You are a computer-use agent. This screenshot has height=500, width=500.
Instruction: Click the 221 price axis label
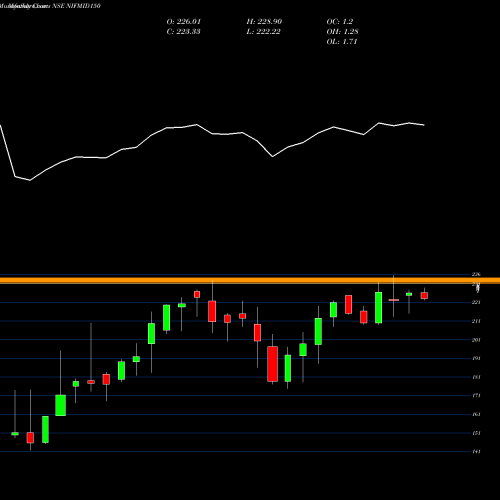click(x=476, y=302)
